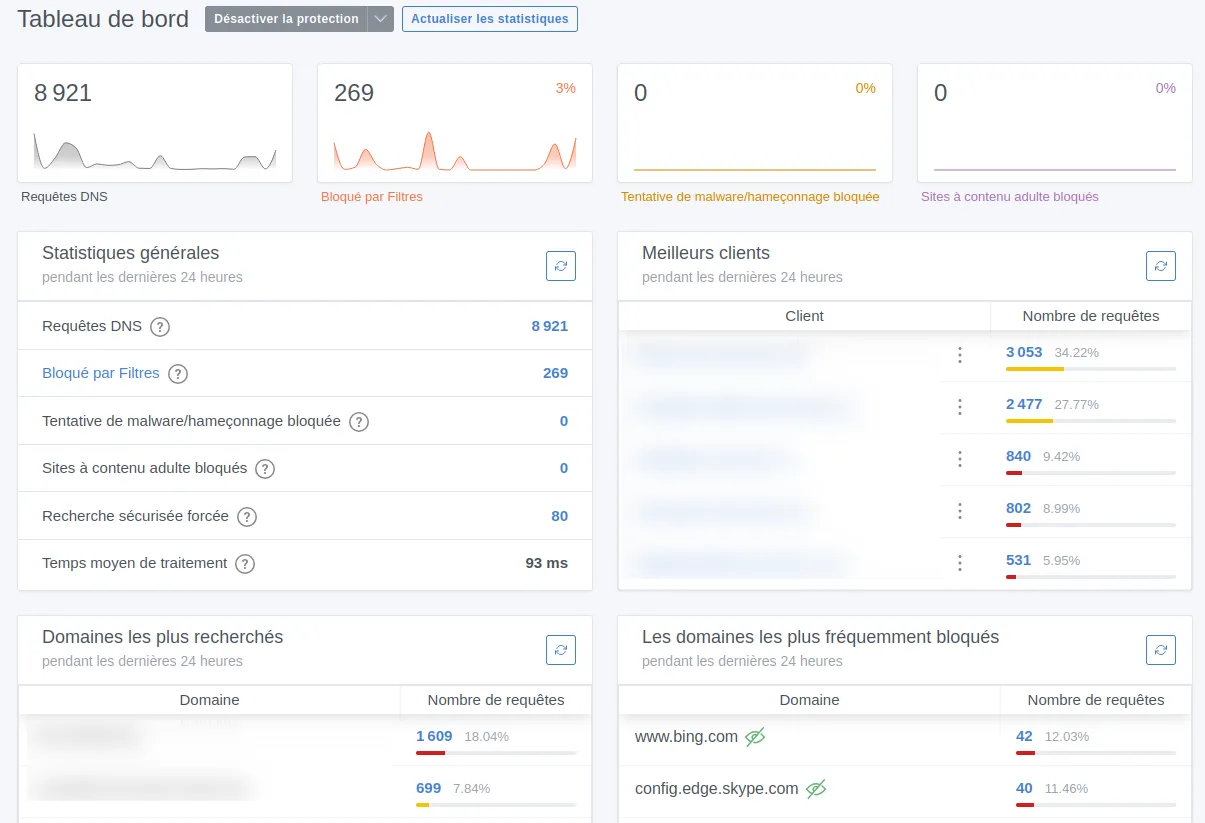
Task: Open options menu for client with 2 477 requests
Action: point(960,407)
